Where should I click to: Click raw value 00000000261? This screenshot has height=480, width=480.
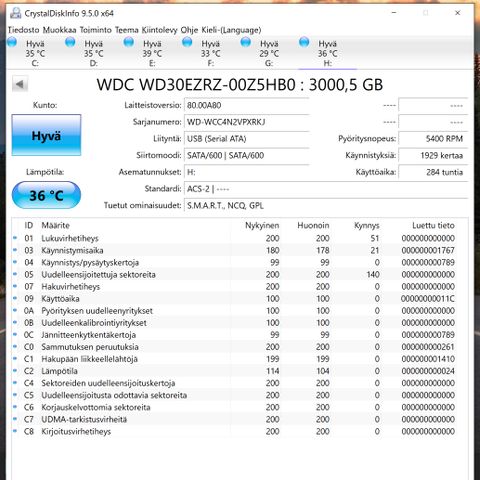(x=428, y=347)
